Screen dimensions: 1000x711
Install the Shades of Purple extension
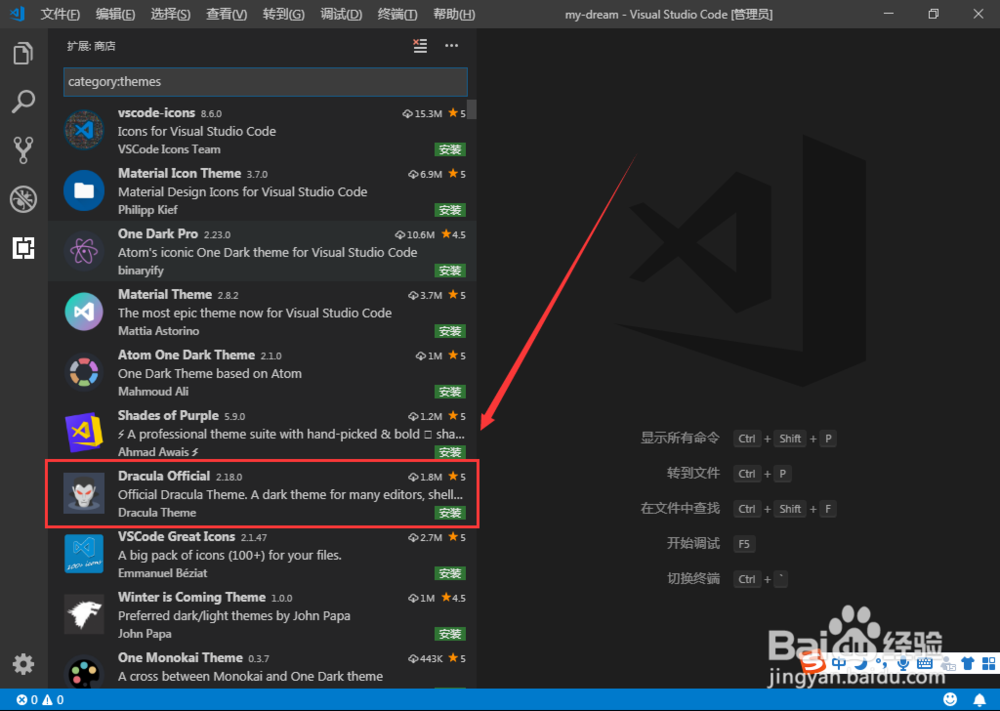(x=450, y=453)
